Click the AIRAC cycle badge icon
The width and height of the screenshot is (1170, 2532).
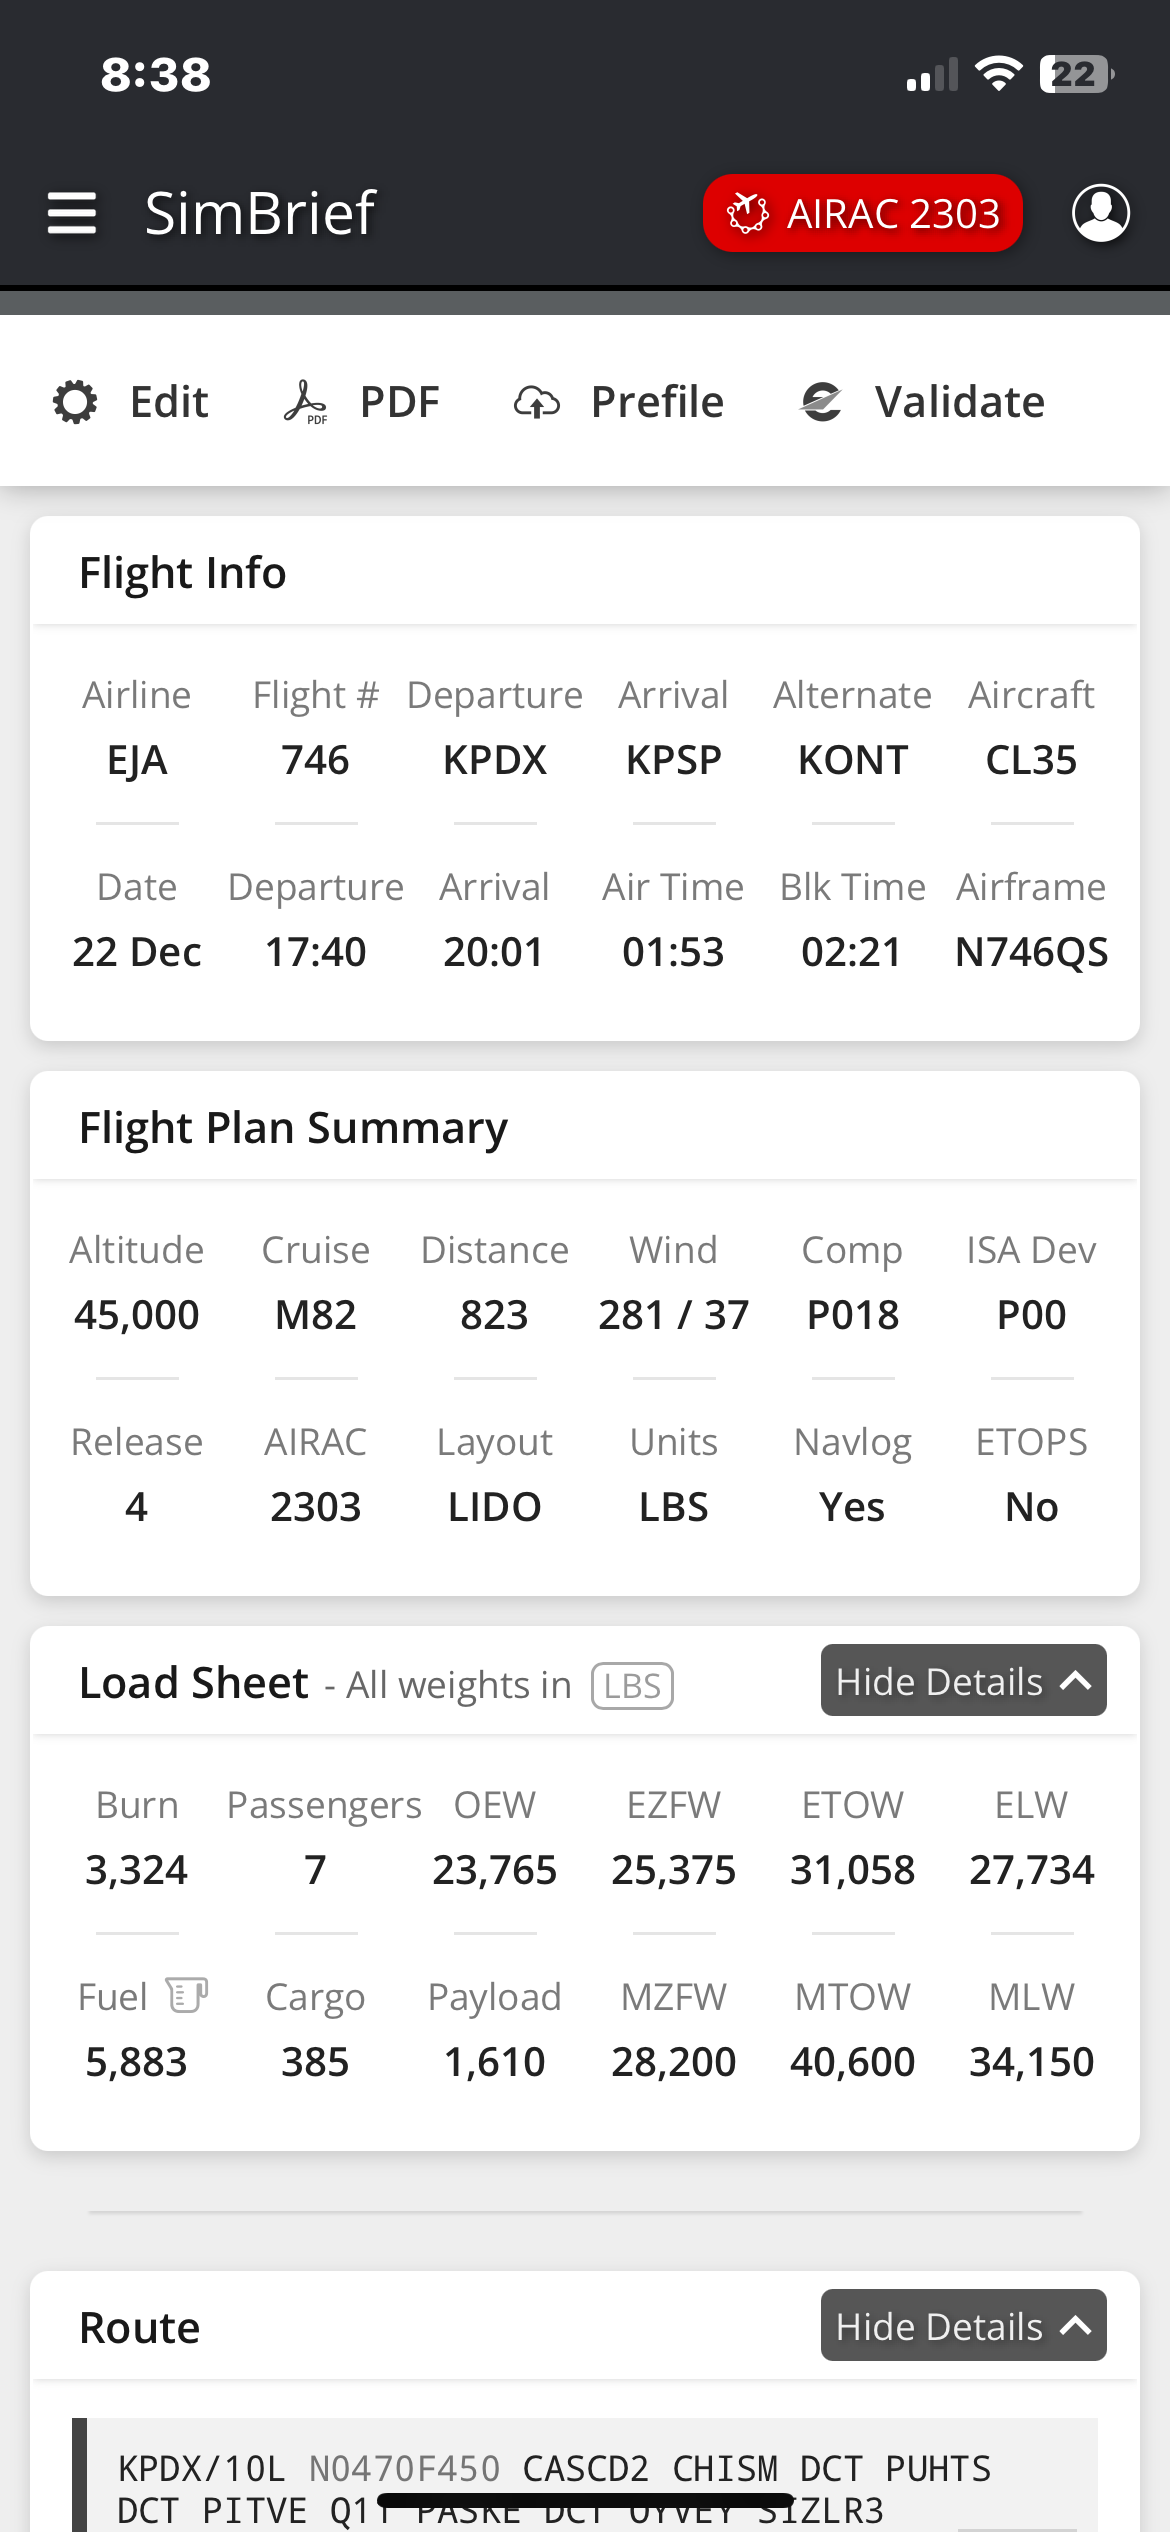pos(747,213)
